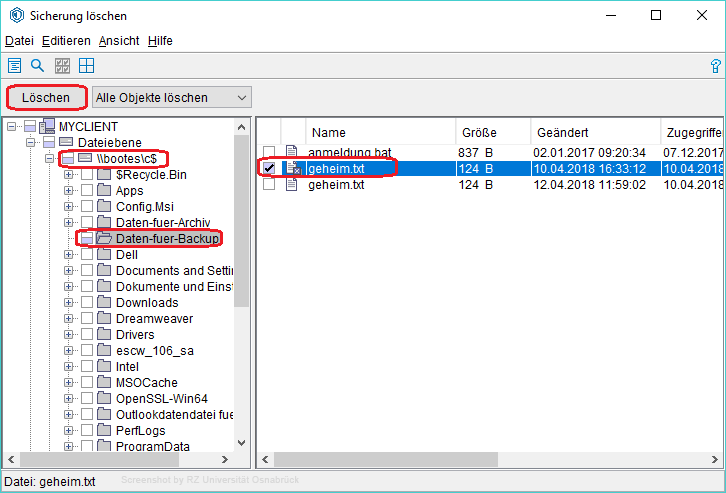Viewport: 726px width, 493px height.
Task: Click the tree panel's vertical scrollbar down arrow
Action: pos(241,443)
